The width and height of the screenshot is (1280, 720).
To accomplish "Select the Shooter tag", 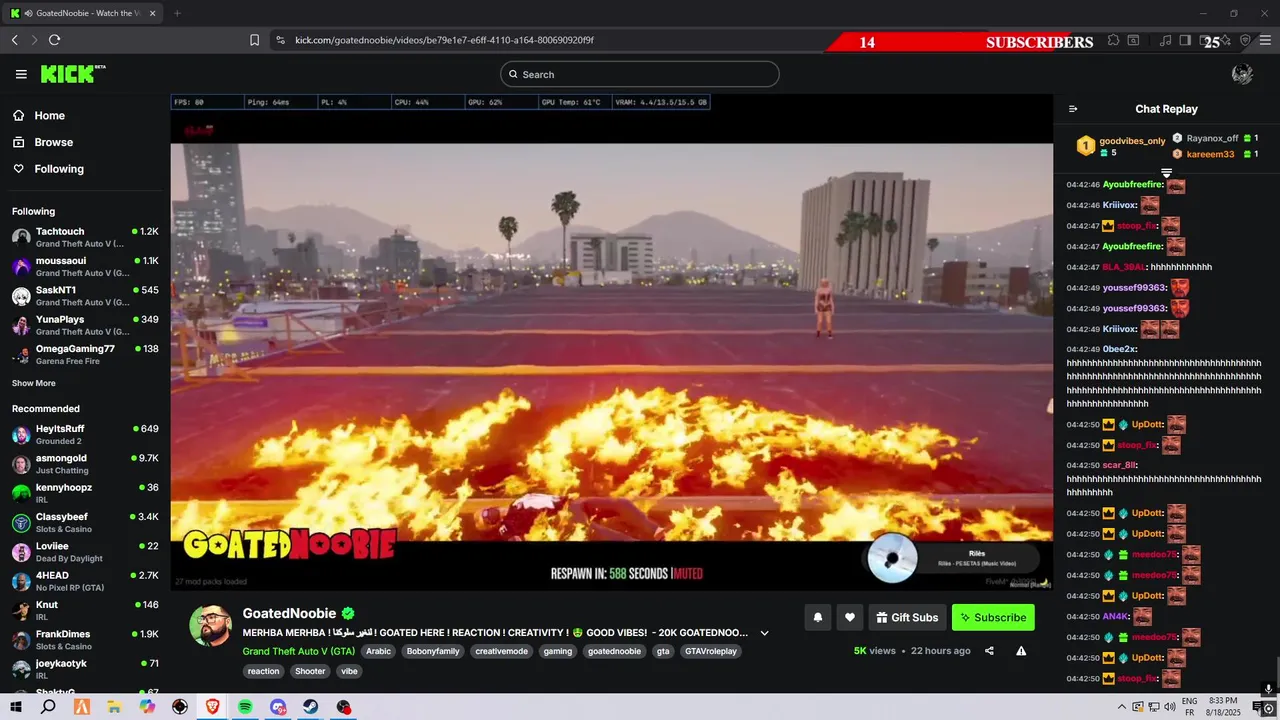I will [310, 672].
